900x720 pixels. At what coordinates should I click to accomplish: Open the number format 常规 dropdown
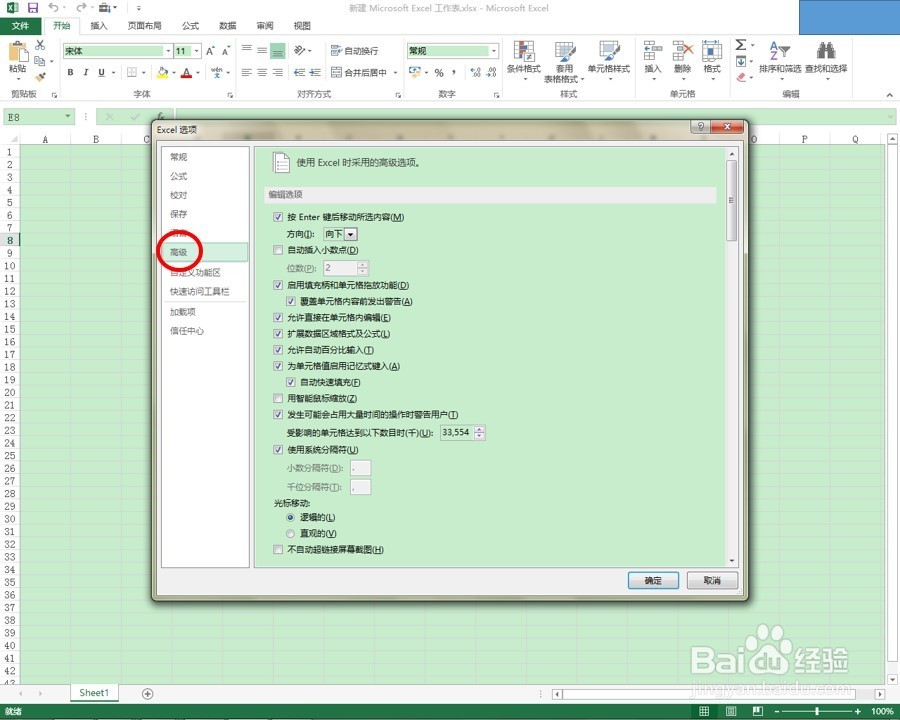click(x=494, y=51)
